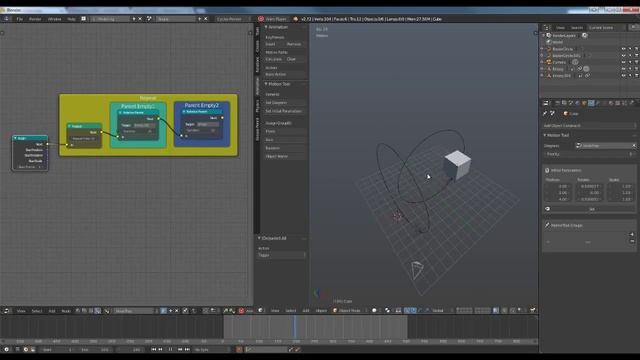This screenshot has width=640, height=360.
Task: Click the Info editor type icon top-left
Action: [x=6, y=19]
